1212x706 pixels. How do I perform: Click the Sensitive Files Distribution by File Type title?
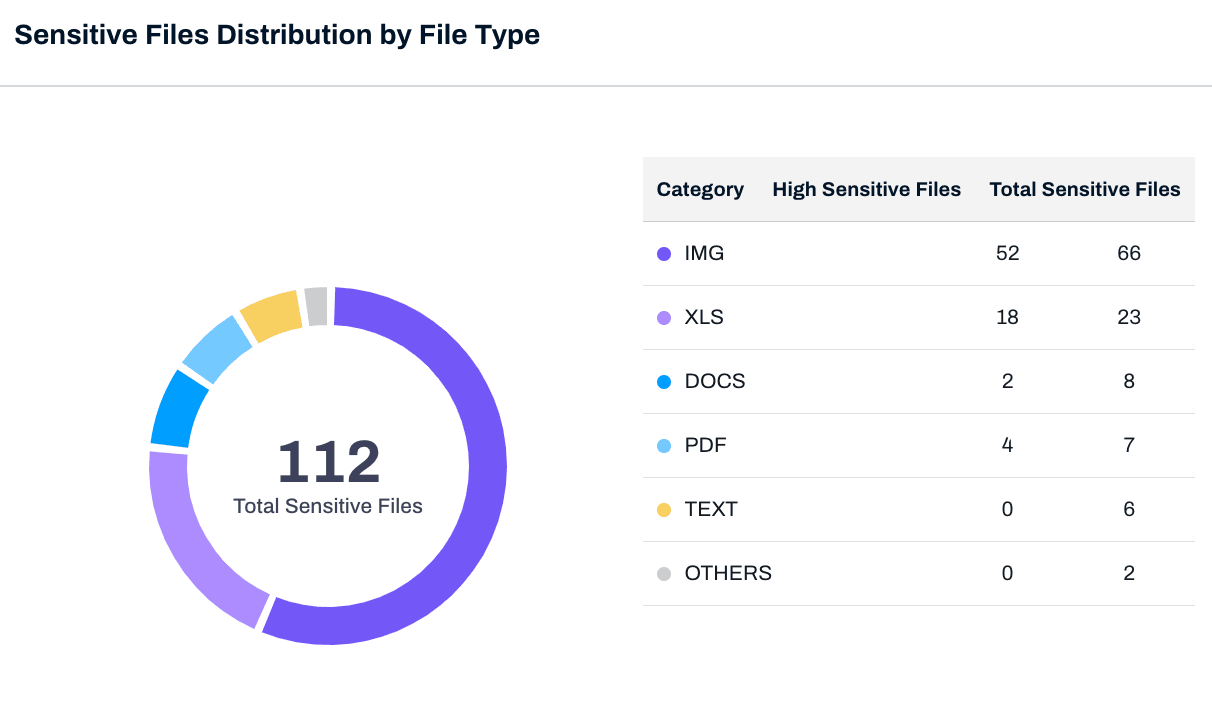pos(277,35)
